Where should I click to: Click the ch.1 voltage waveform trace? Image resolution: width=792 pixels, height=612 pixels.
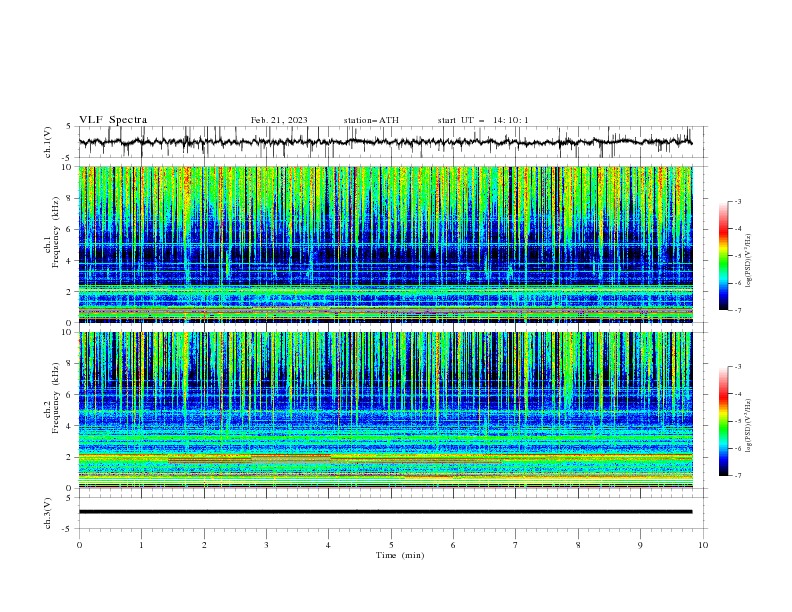tap(385, 142)
